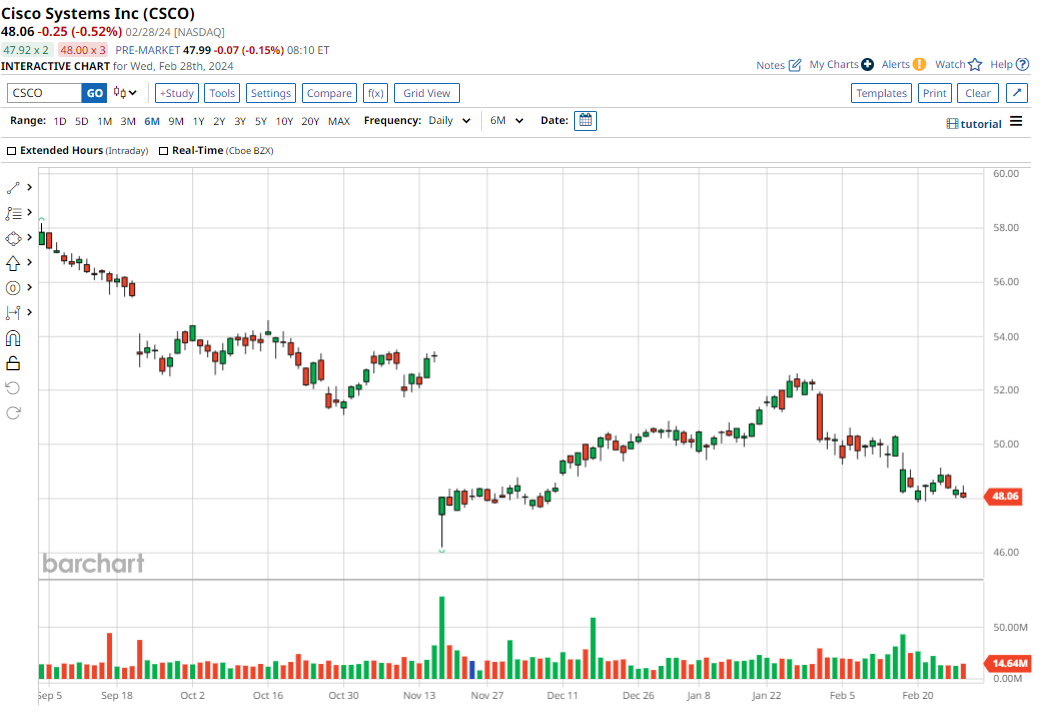Image resolution: width=1051 pixels, height=721 pixels.
Task: Enable the Extended Hours checkbox
Action: point(12,151)
